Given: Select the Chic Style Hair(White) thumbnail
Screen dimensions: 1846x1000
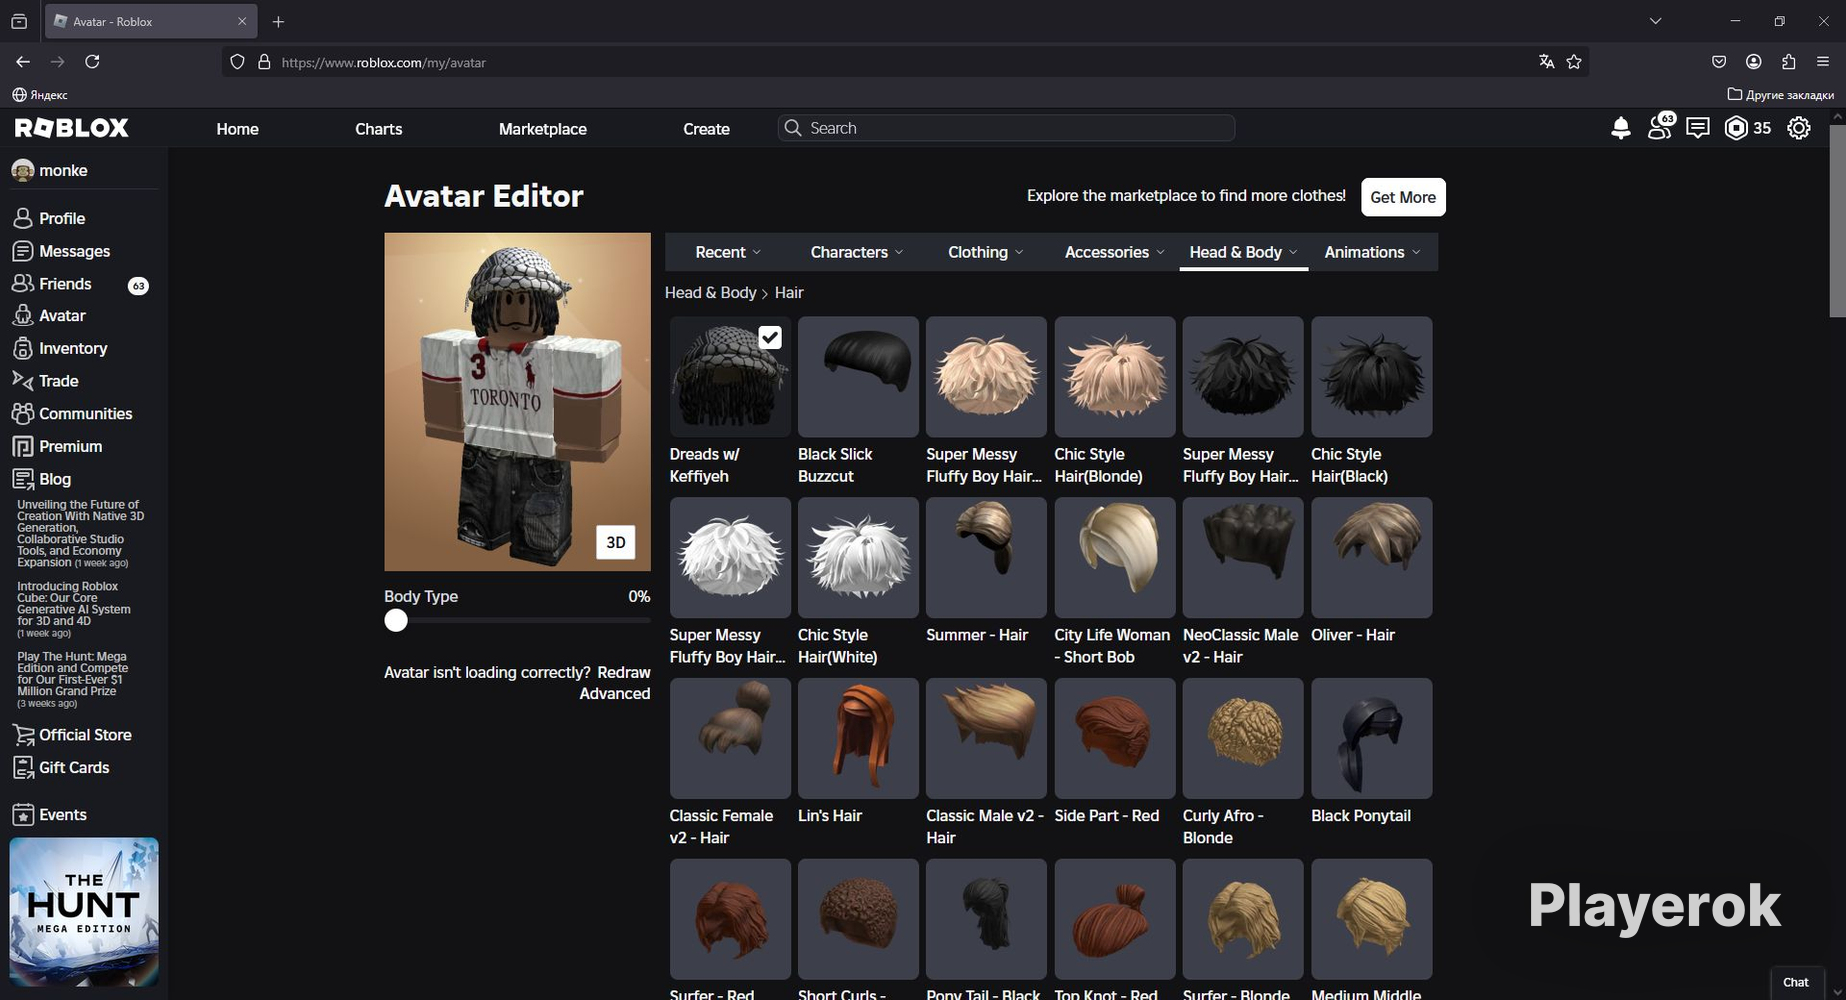Looking at the screenshot, I should [858, 558].
